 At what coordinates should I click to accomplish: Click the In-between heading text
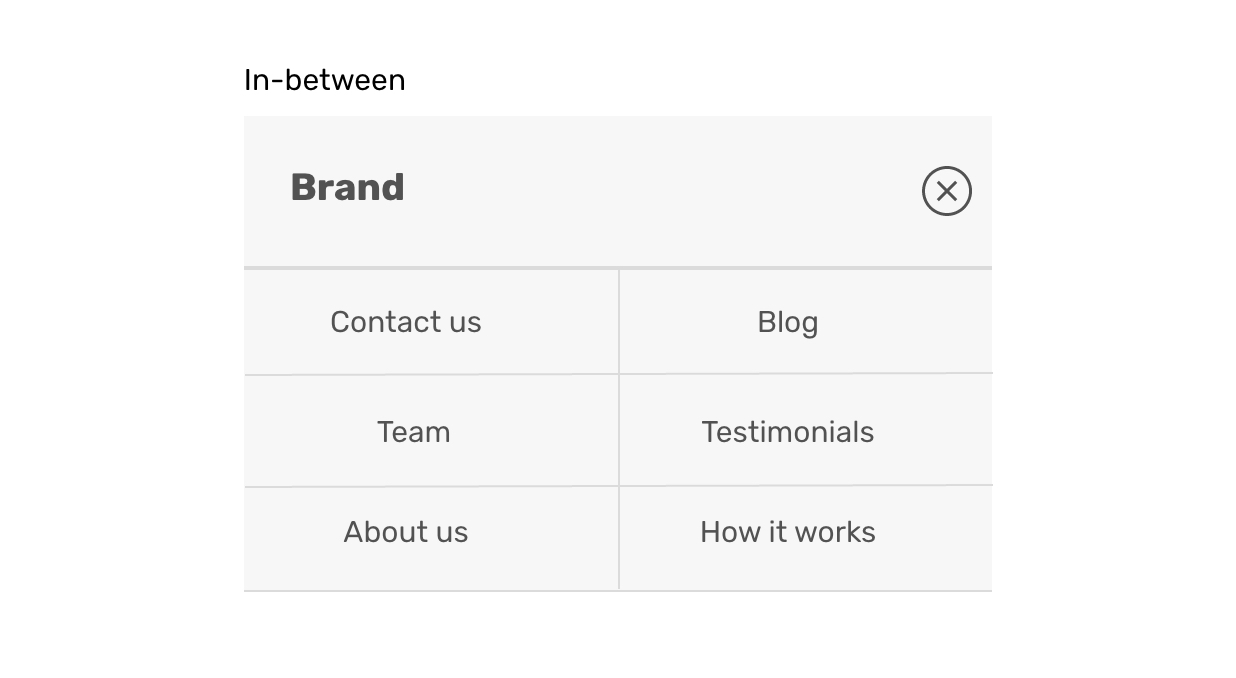325,80
